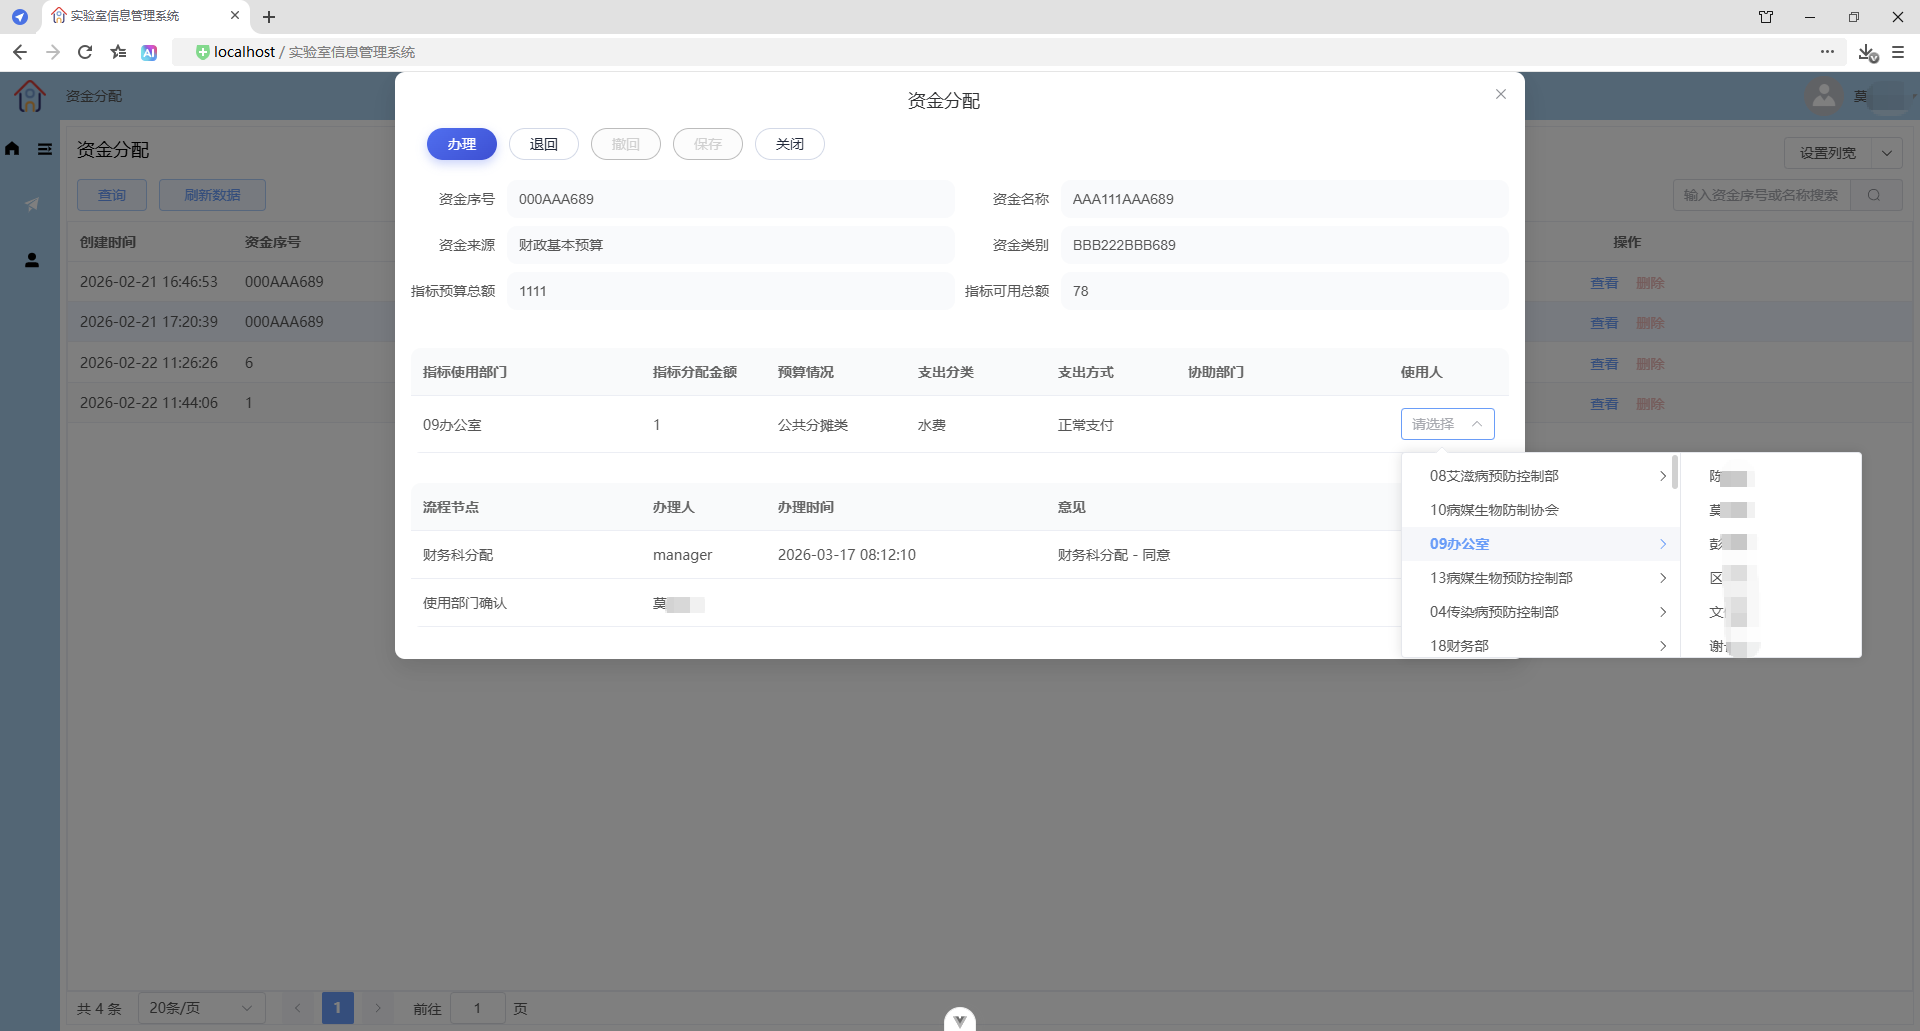Click the user avatar in header

coord(1824,96)
